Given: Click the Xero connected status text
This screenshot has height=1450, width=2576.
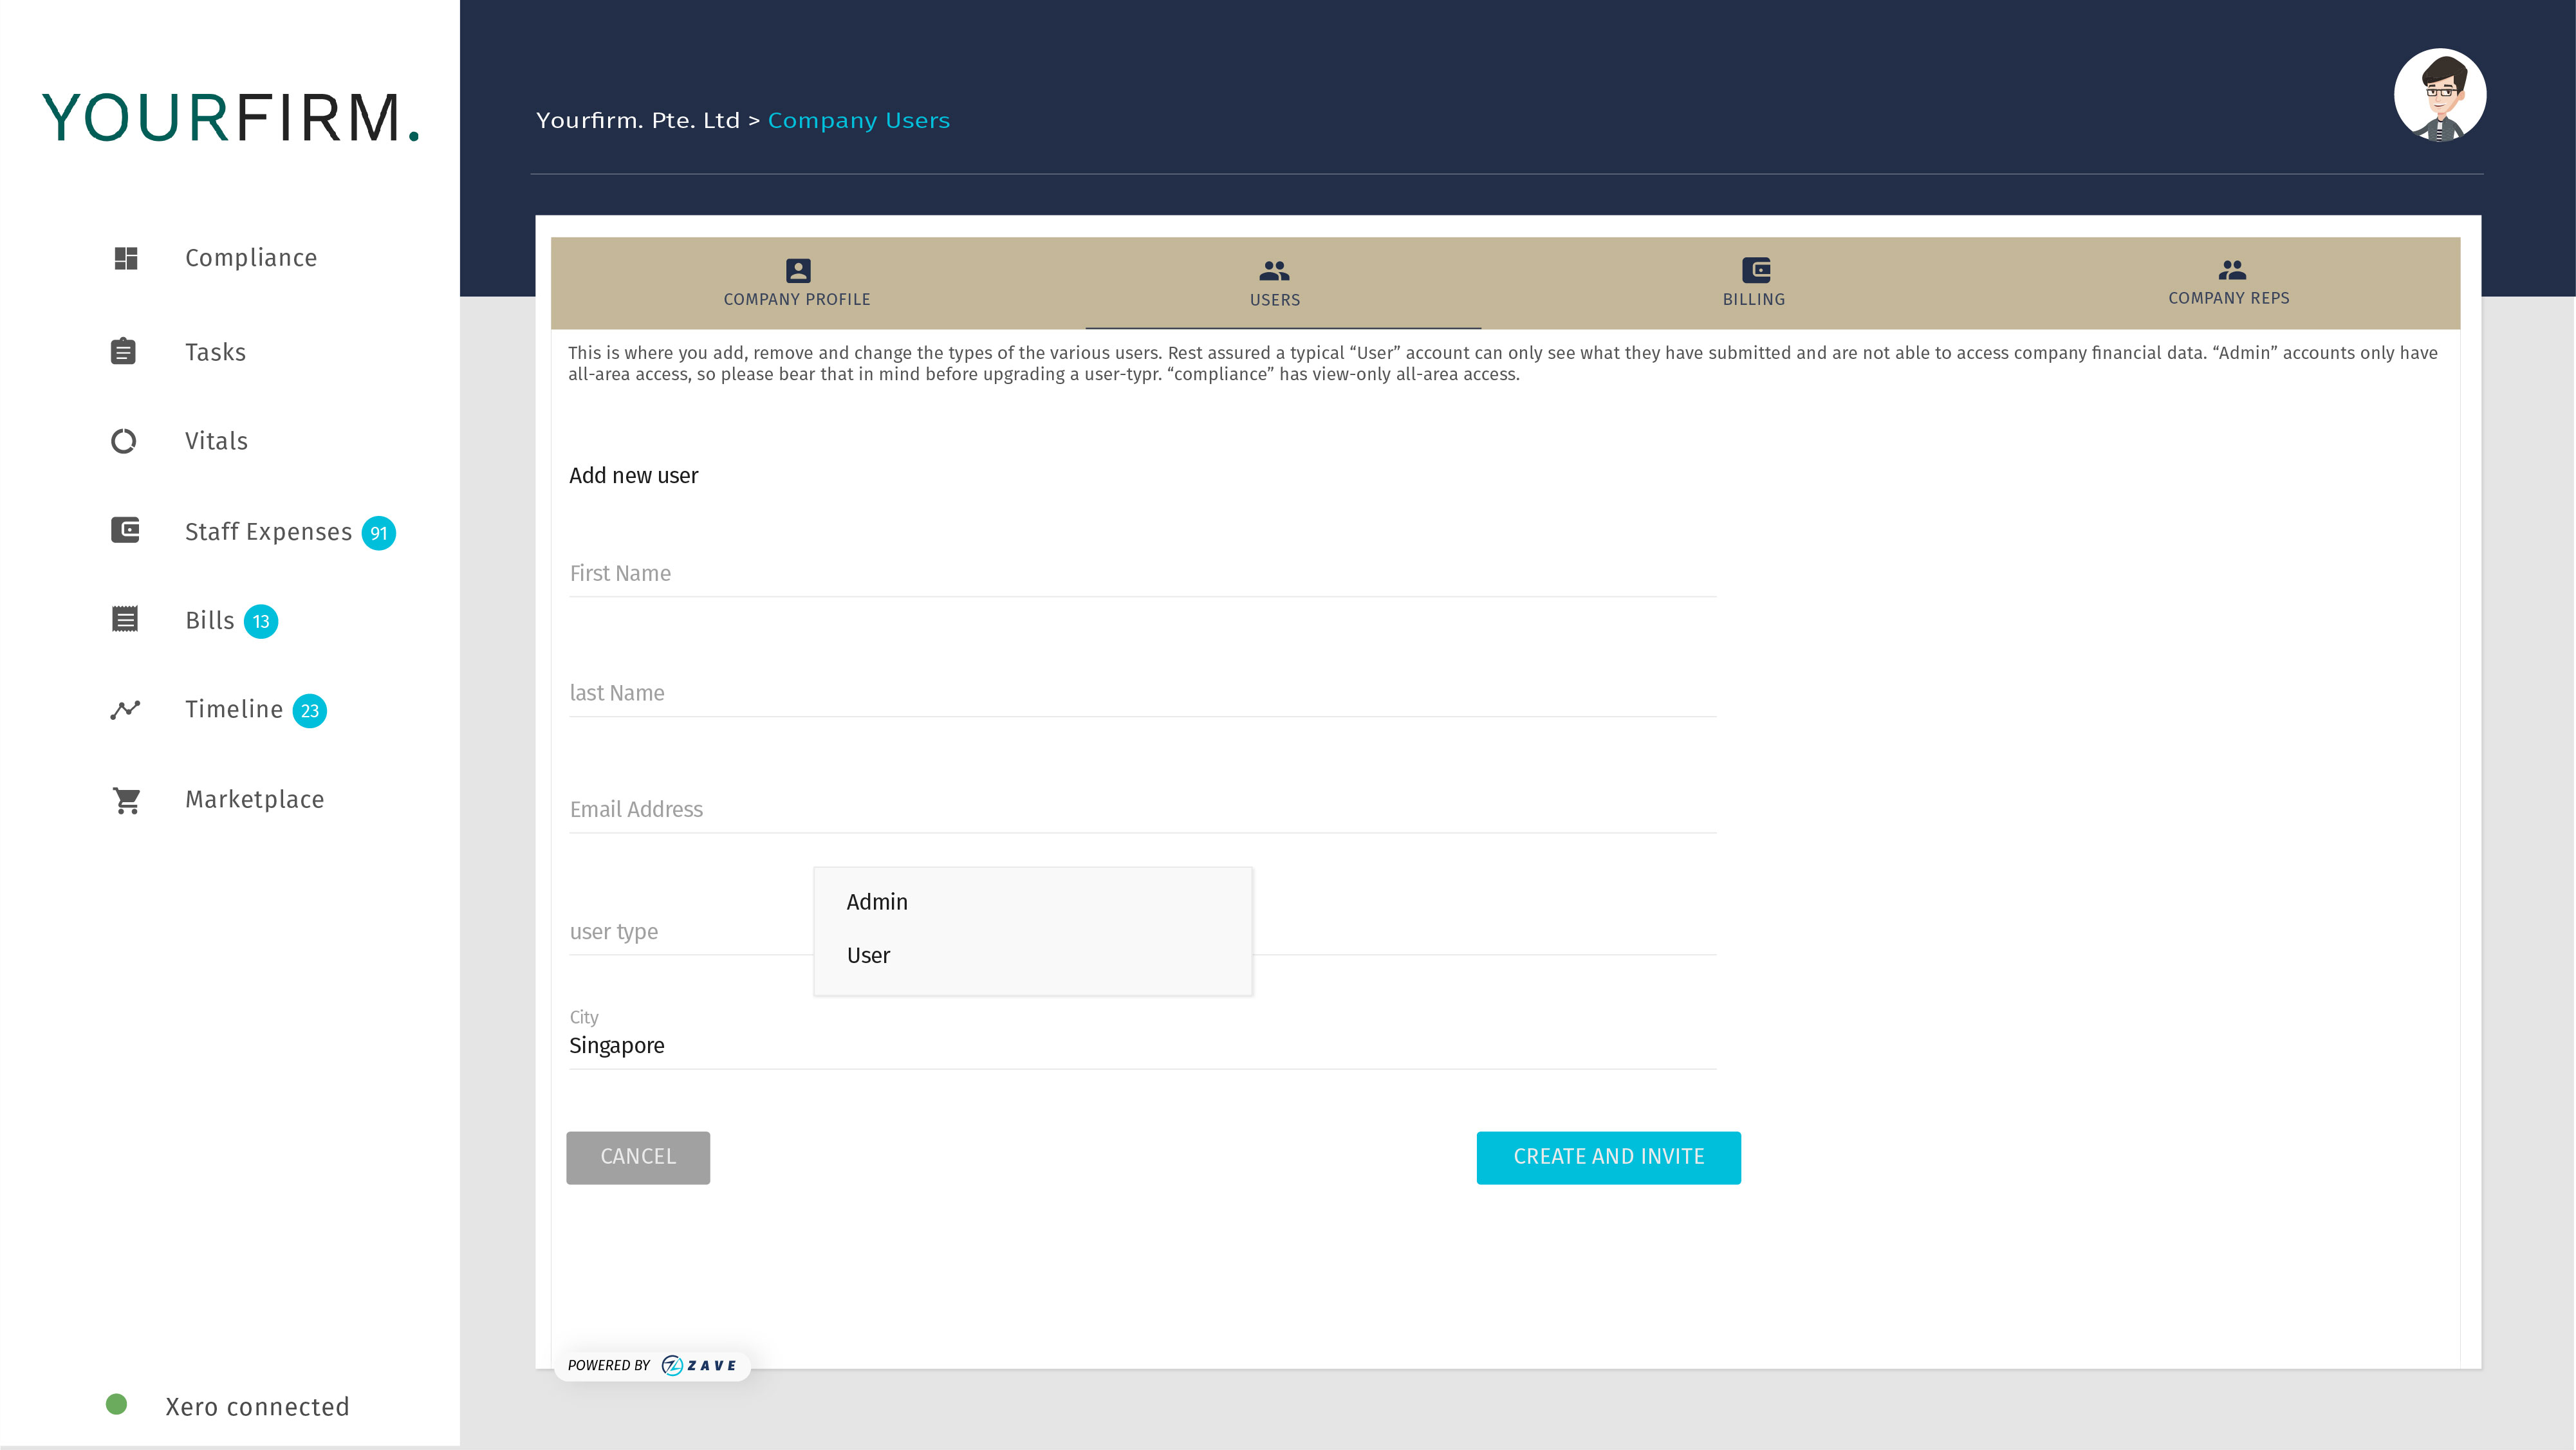Looking at the screenshot, I should tap(257, 1406).
